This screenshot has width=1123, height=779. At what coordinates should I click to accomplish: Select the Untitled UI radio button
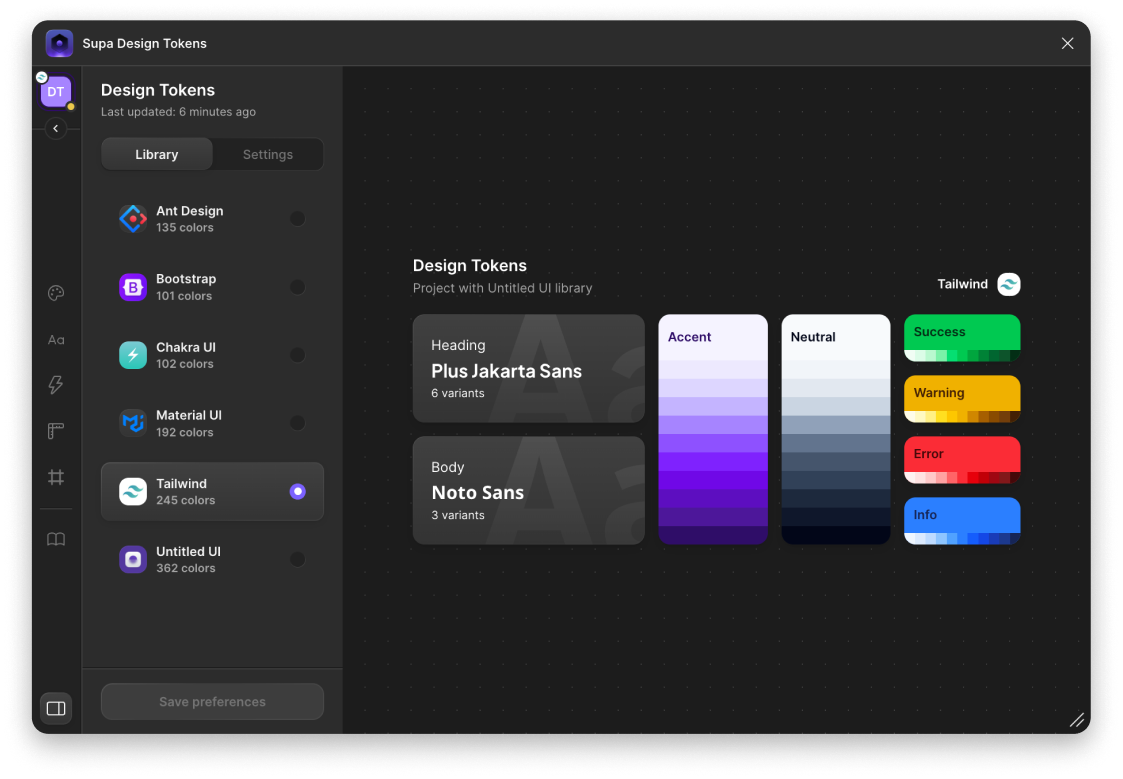point(297,559)
